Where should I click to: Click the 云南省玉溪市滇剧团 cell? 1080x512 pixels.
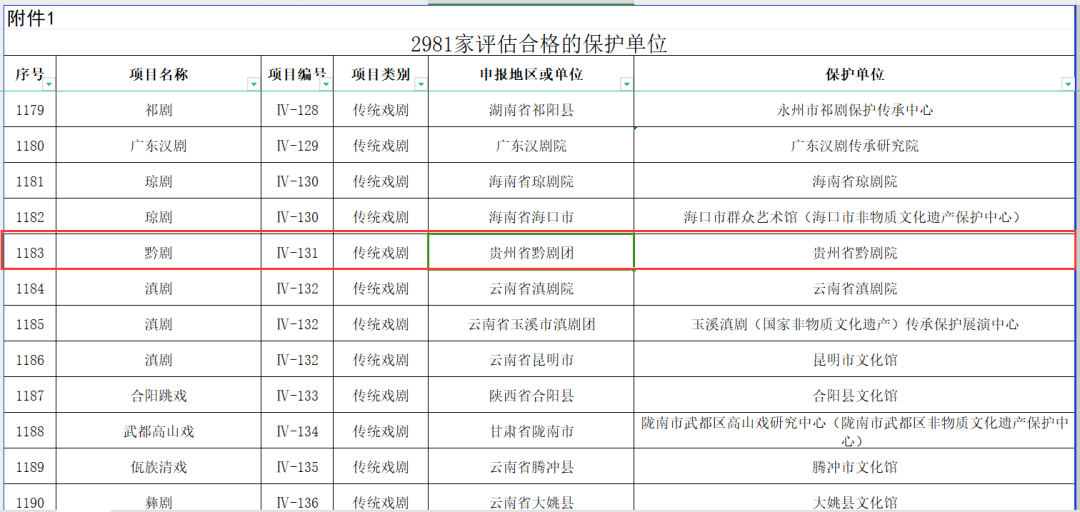[x=531, y=325]
